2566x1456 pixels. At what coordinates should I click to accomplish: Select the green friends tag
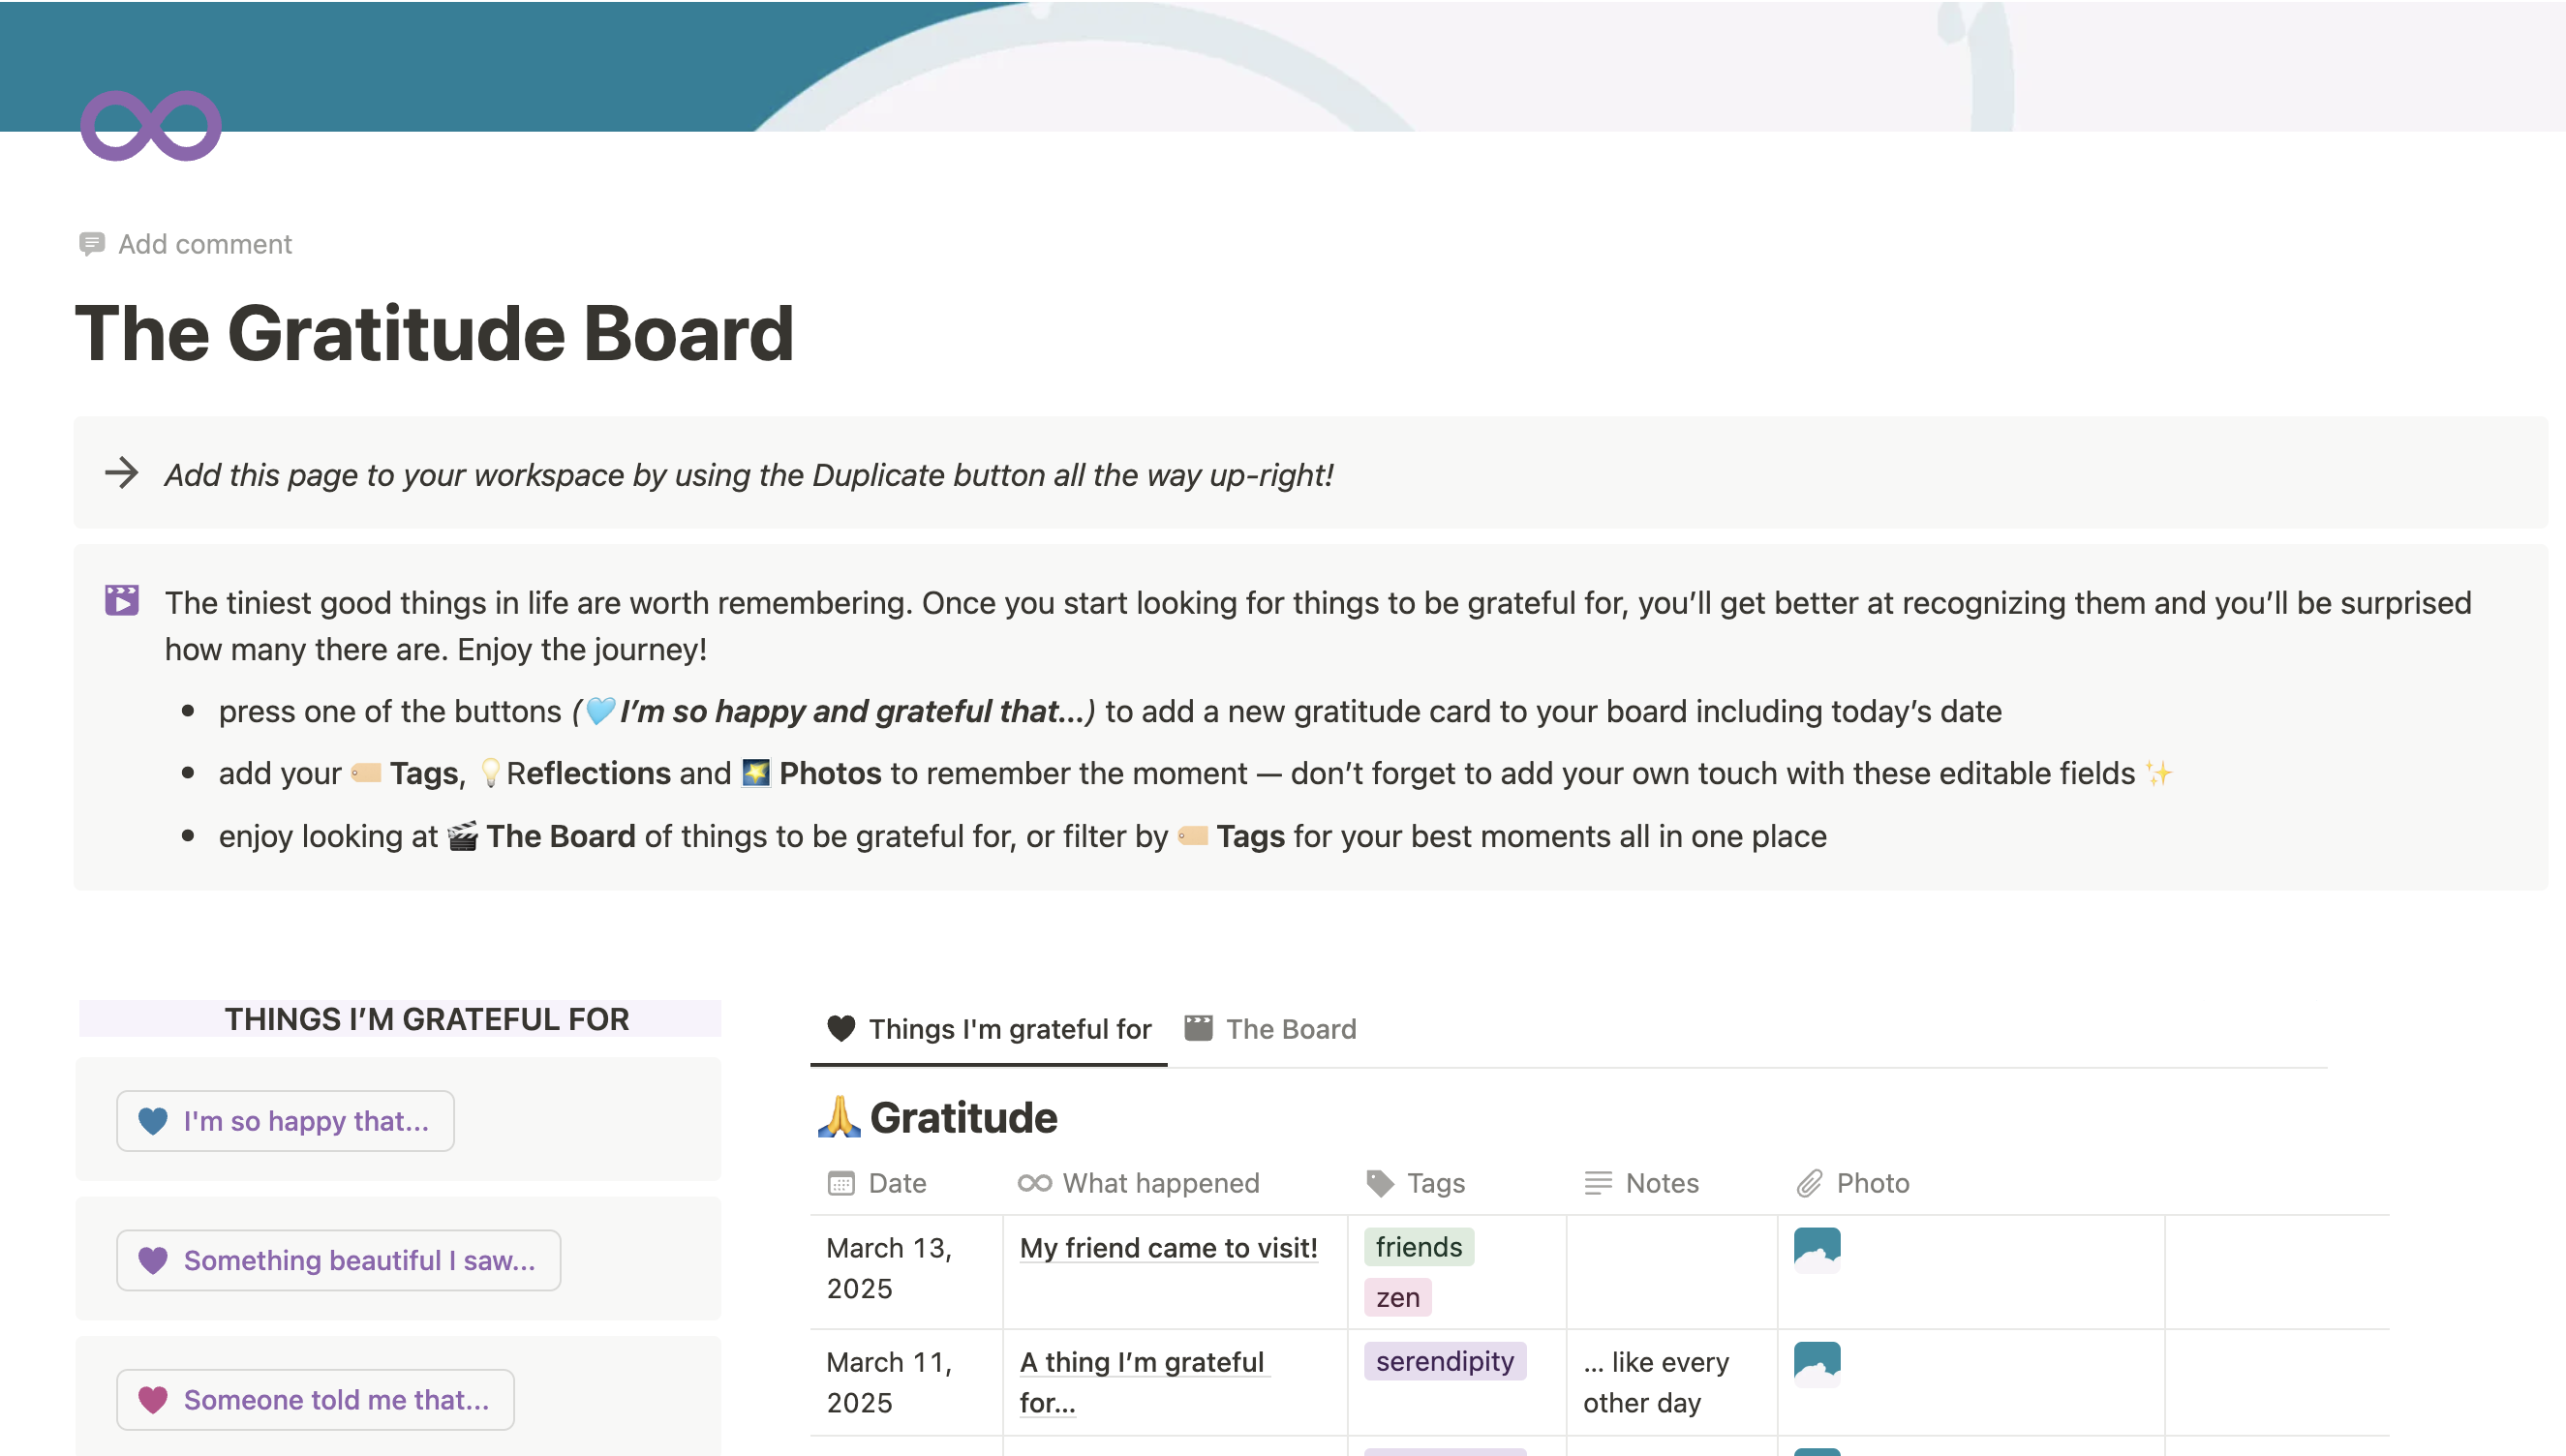click(x=1418, y=1247)
